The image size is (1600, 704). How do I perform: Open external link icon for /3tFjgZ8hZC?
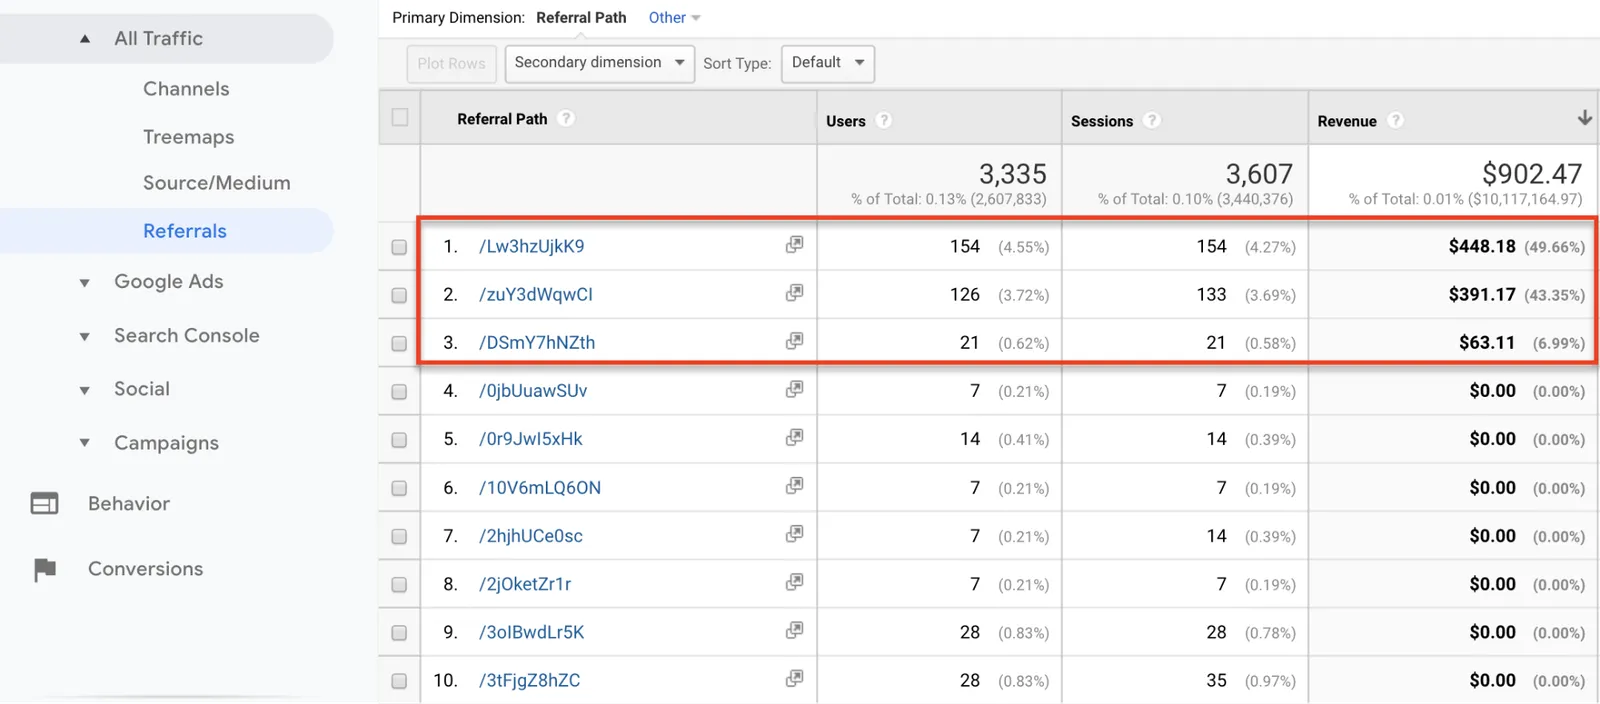[x=794, y=678]
